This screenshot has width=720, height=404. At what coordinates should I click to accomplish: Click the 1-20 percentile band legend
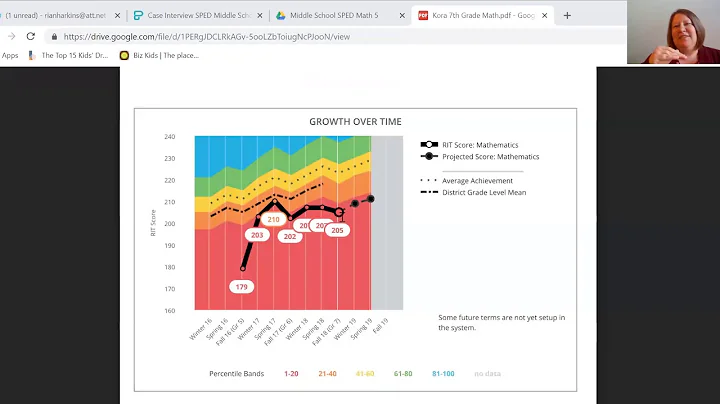pos(291,373)
